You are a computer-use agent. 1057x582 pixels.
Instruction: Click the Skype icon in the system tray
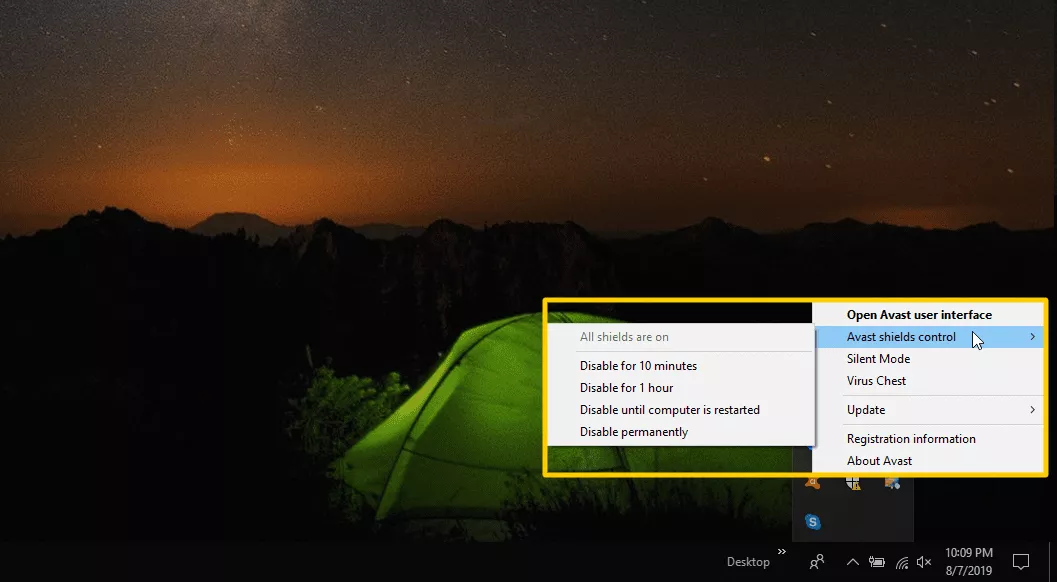tap(814, 522)
